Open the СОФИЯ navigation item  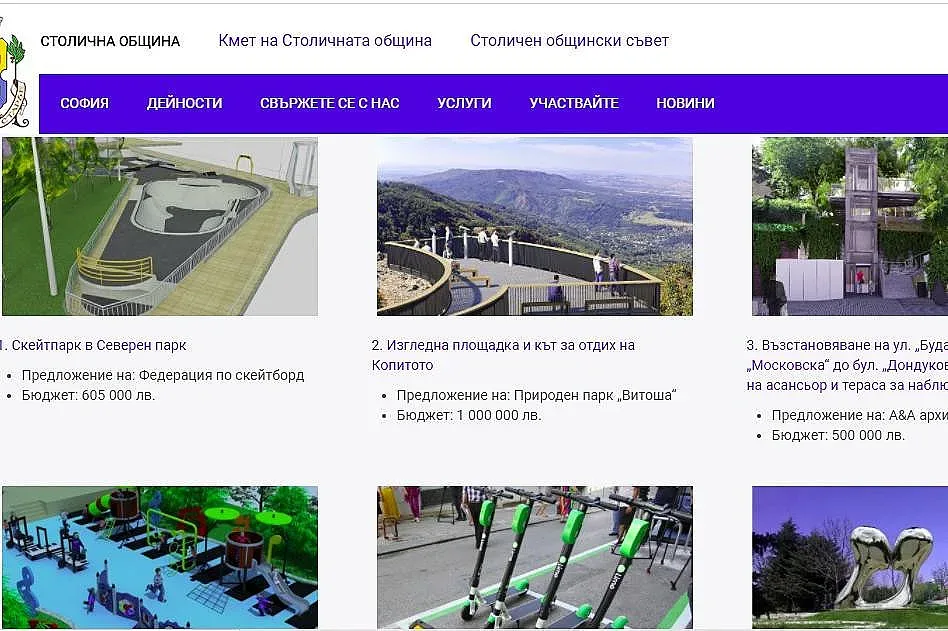tap(85, 102)
